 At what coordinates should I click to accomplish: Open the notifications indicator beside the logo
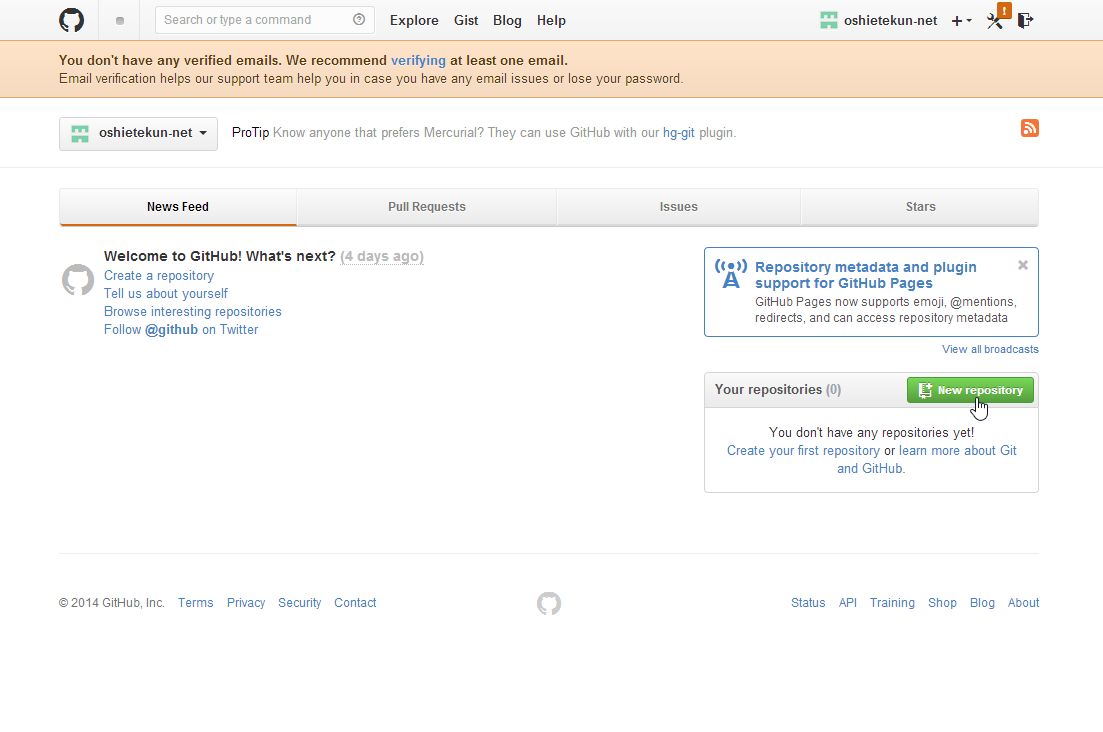tap(120, 21)
